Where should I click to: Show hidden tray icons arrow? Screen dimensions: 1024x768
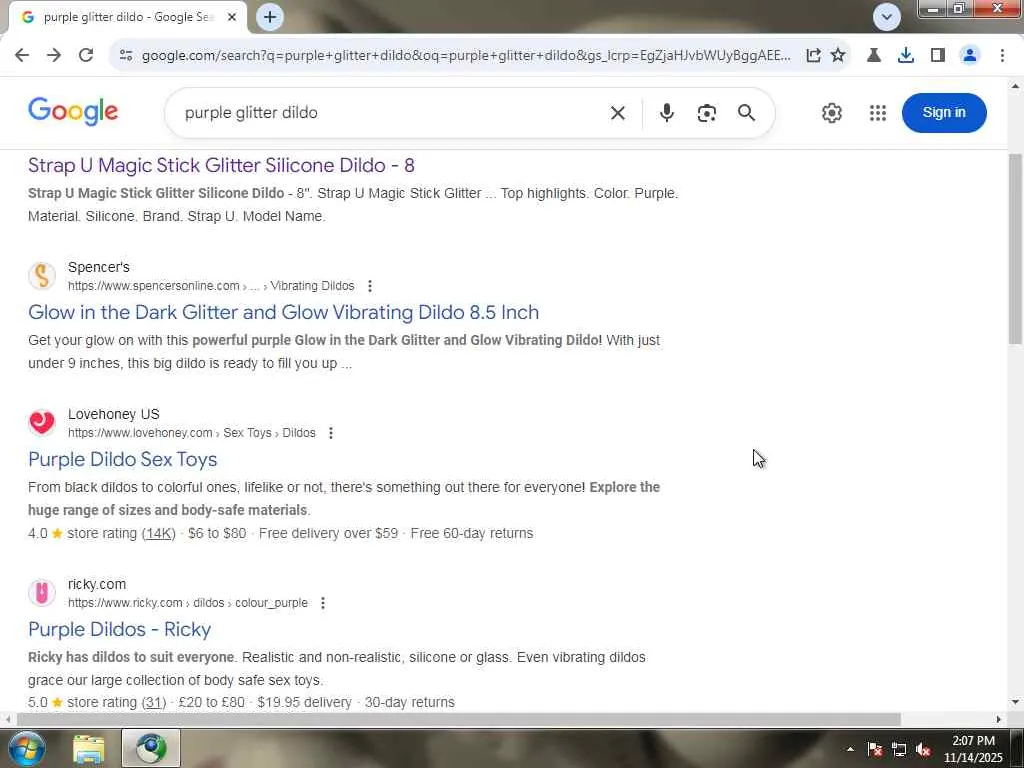tap(850, 750)
